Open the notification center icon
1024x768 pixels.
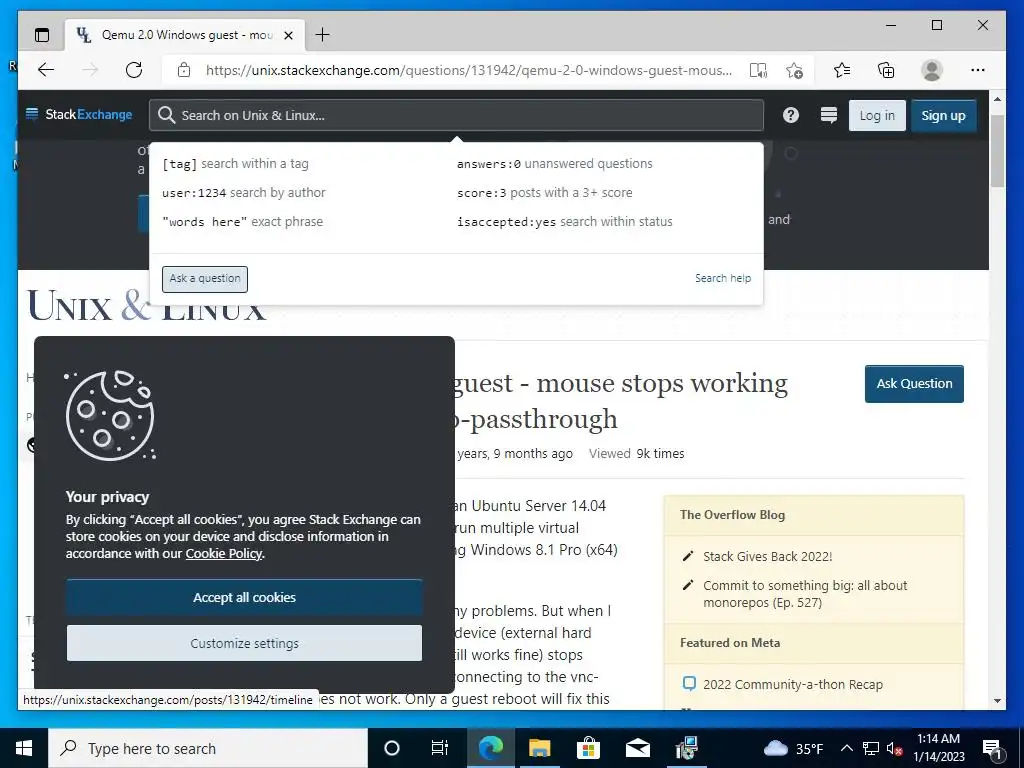(x=992, y=748)
